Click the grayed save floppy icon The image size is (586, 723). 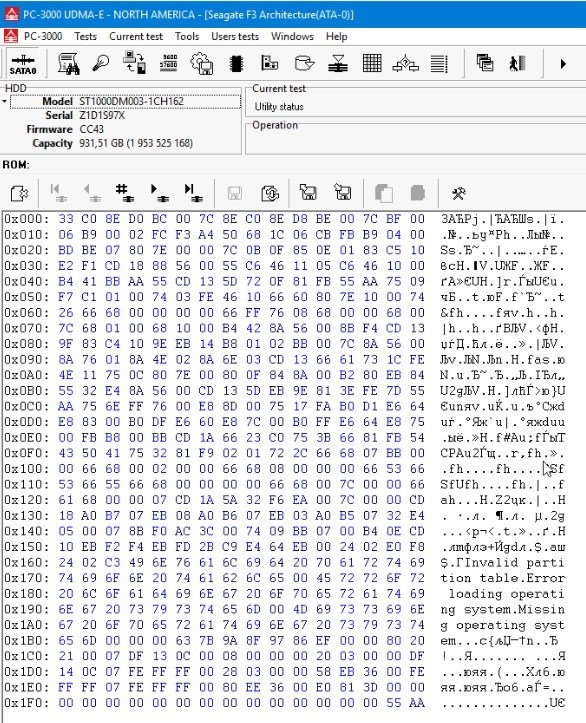pos(235,193)
